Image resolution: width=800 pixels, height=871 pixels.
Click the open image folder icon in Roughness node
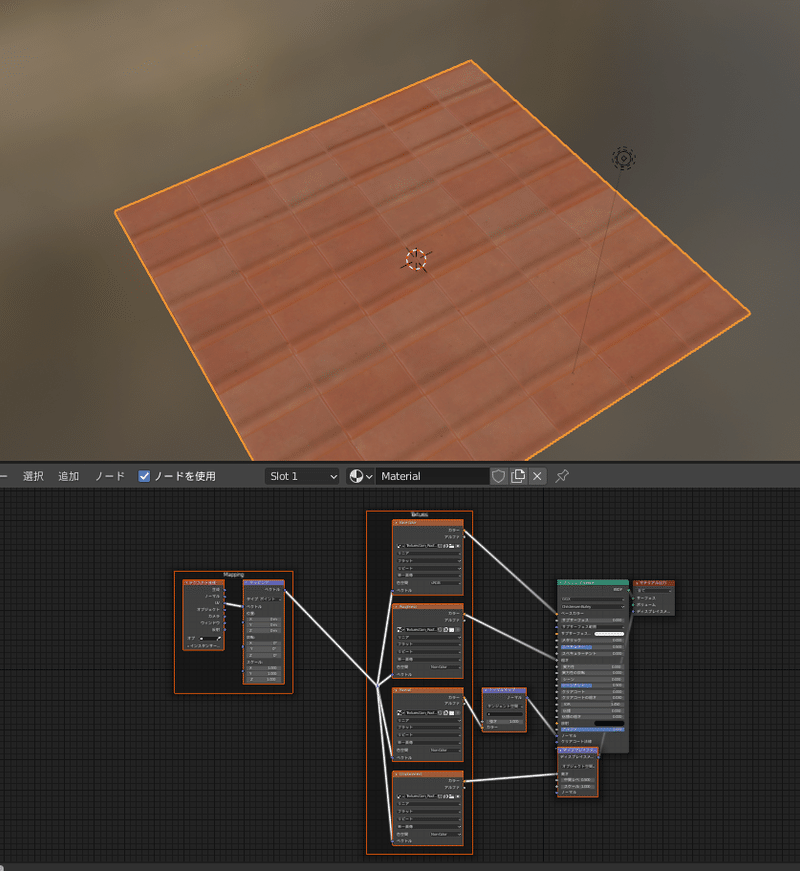pyautogui.click(x=452, y=630)
